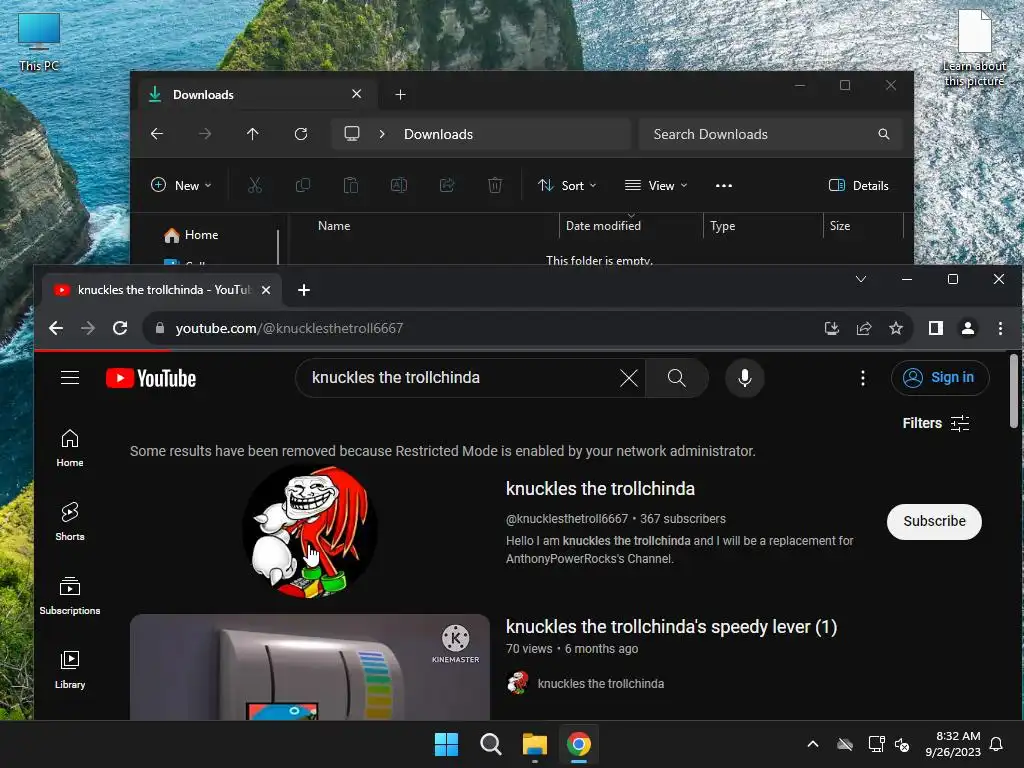The width and height of the screenshot is (1024, 768).
Task: Sign in to YouTube
Action: click(x=940, y=377)
